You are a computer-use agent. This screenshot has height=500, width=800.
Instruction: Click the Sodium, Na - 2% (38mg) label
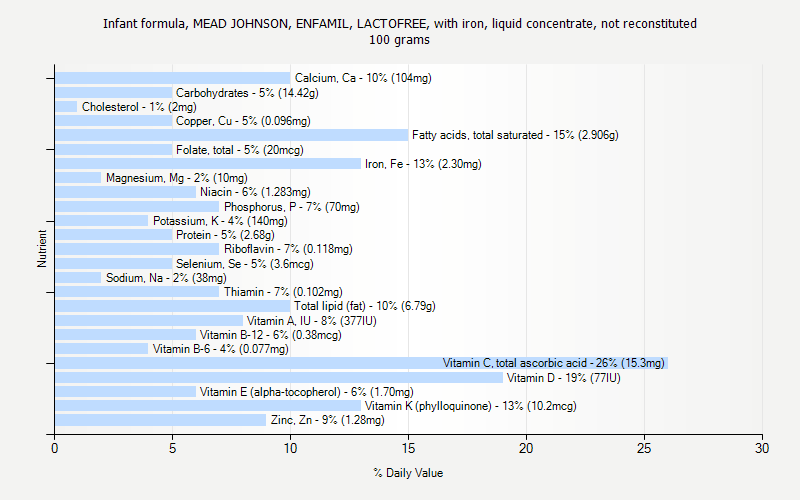pyautogui.click(x=166, y=278)
